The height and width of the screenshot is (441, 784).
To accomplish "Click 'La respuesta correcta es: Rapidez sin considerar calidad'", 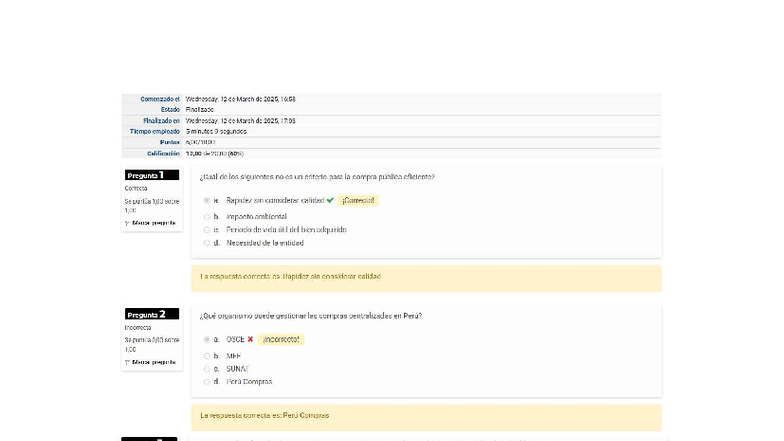I will tap(290, 276).
